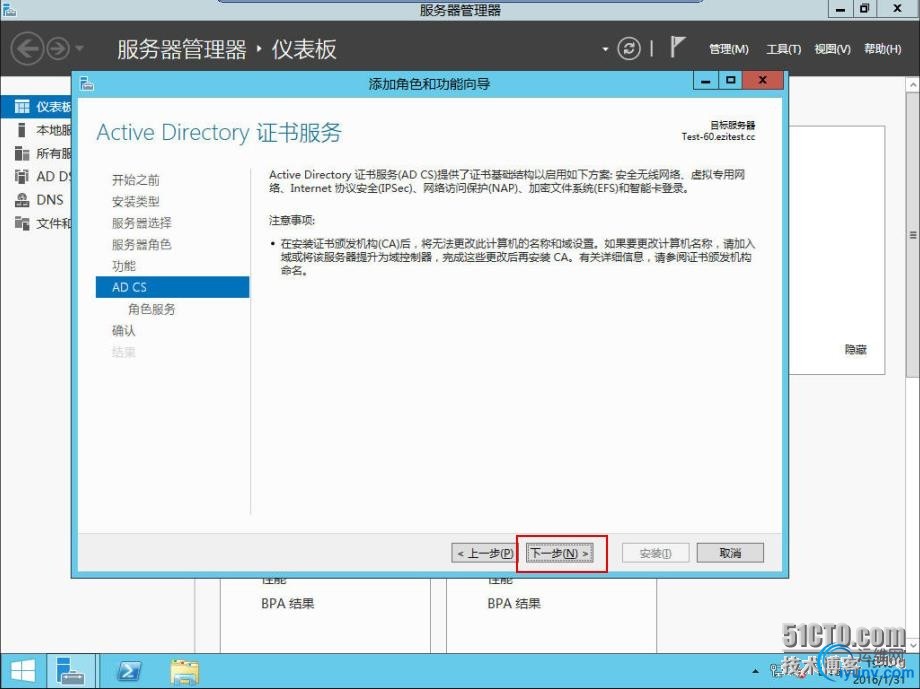Click 取消 cancel button

click(730, 553)
